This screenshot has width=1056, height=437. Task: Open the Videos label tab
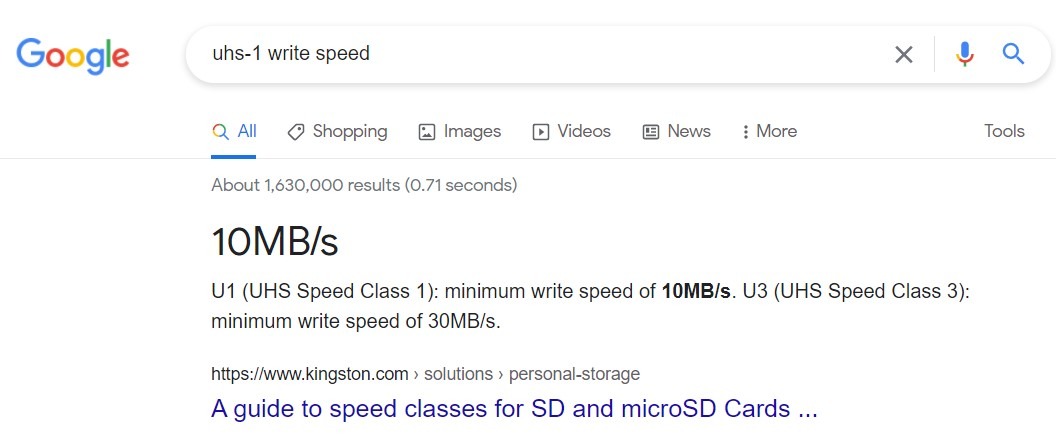click(x=584, y=131)
